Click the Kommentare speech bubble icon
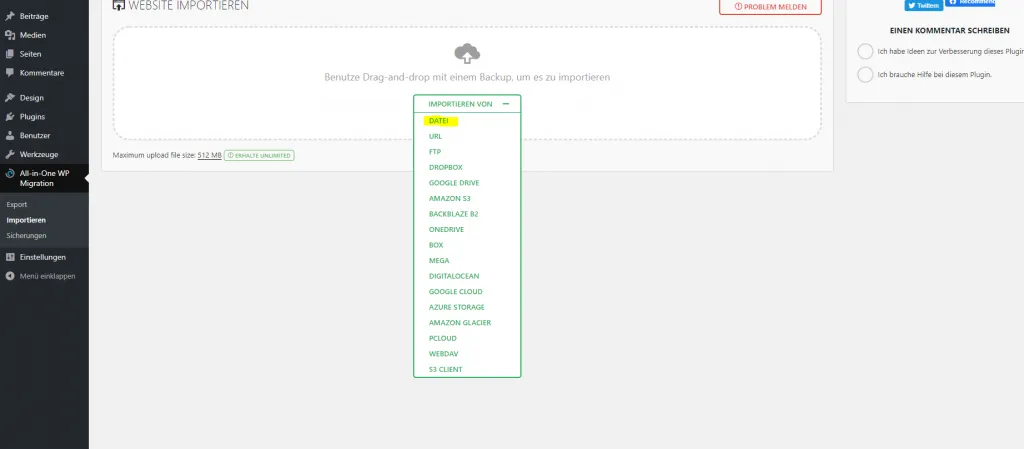Screen dimensions: 1024x449 pos(10,73)
